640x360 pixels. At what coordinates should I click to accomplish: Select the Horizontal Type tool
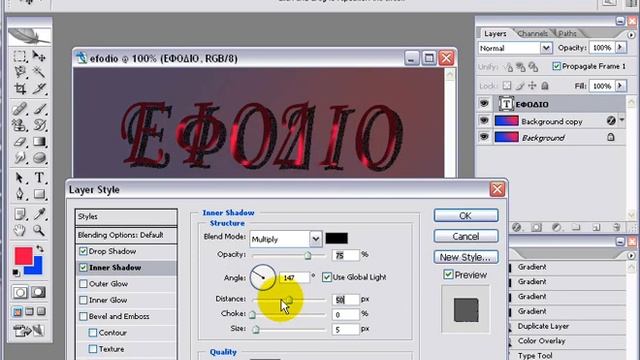coord(39,178)
